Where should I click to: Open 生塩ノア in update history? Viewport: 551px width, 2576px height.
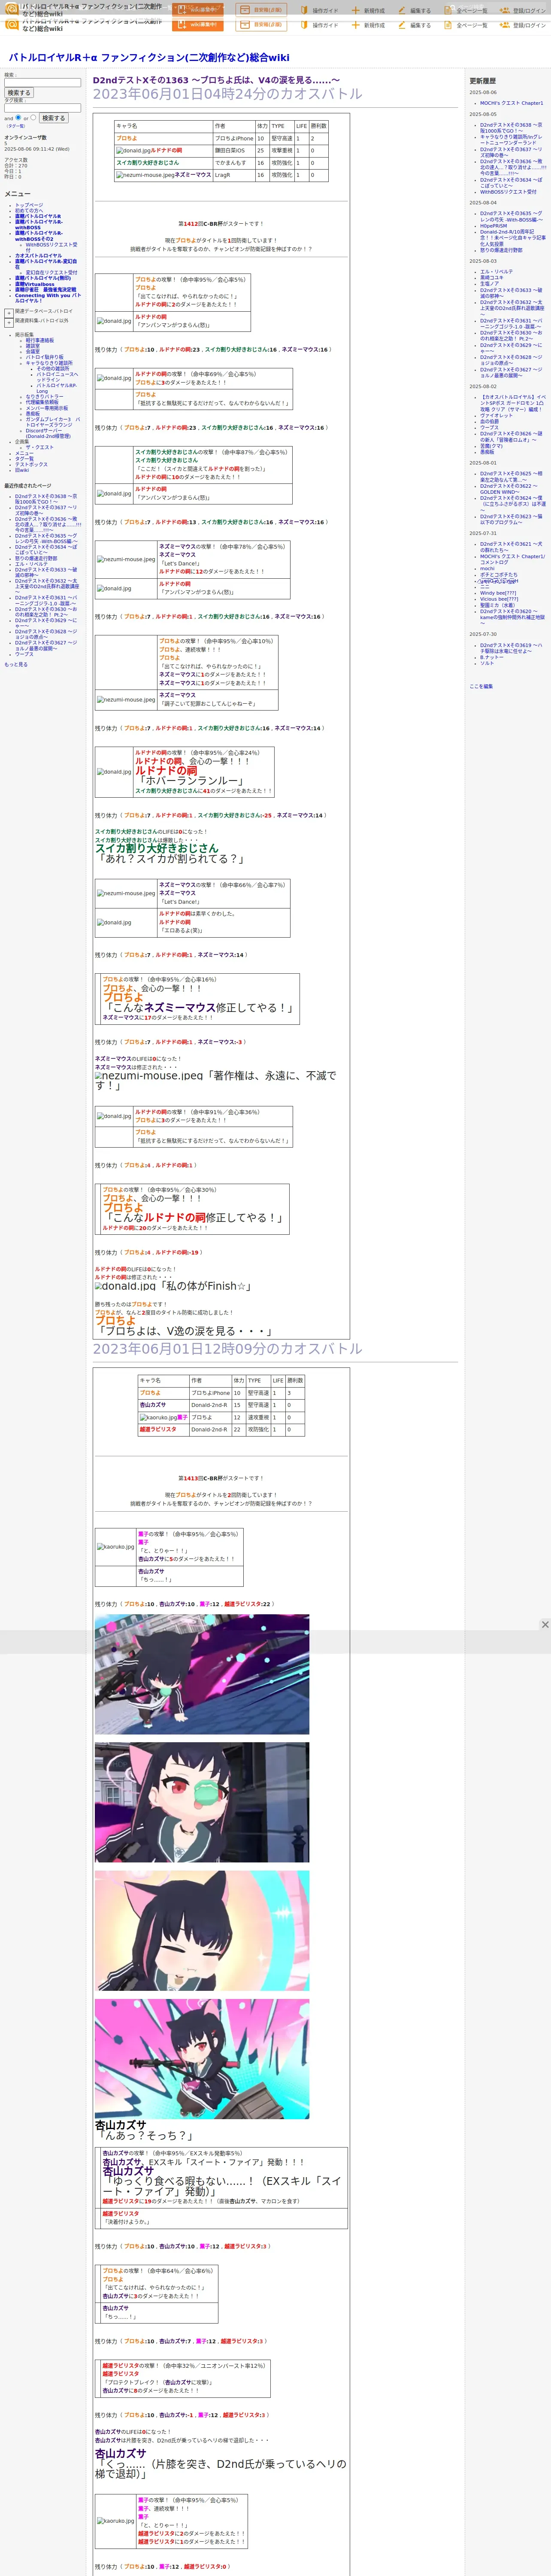489,284
